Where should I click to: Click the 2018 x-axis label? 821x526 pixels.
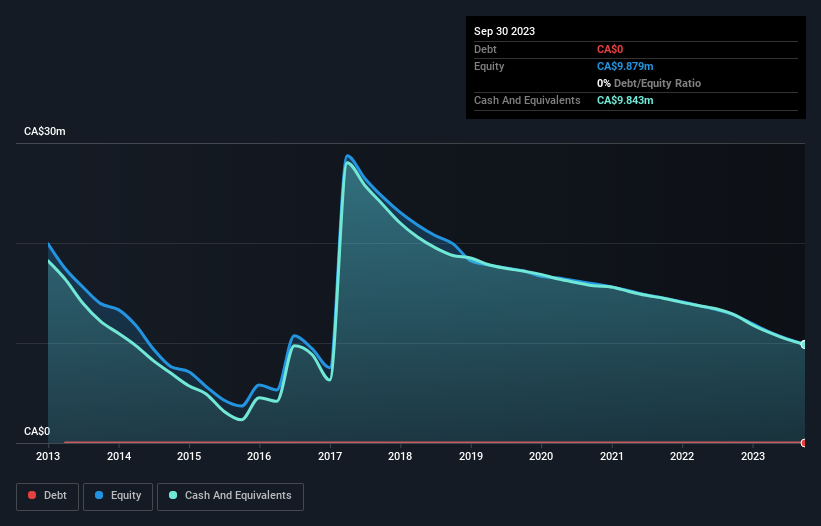pos(400,456)
